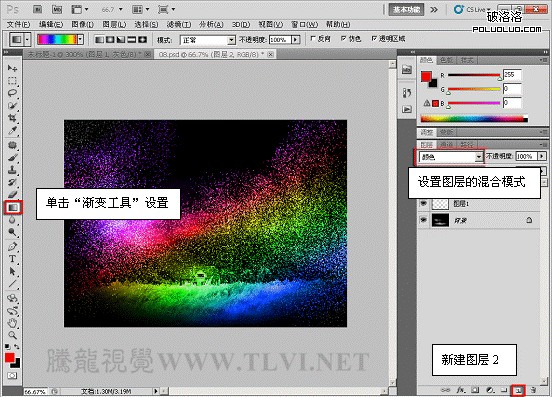
Task: Click the 基本功能 workspace button
Action: pos(406,10)
